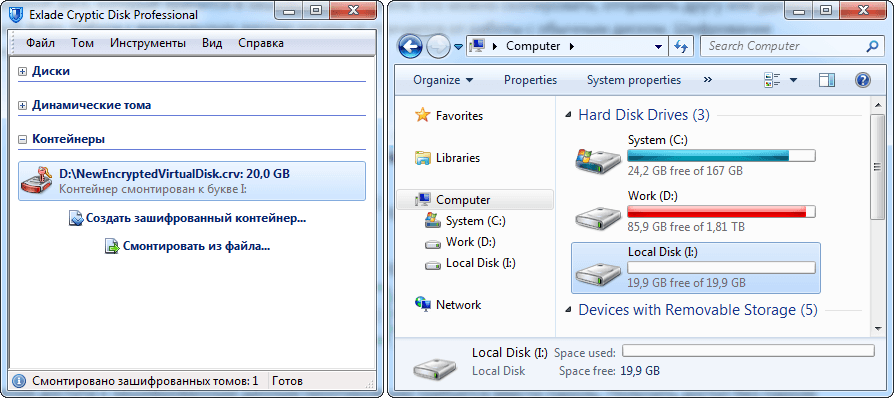Click the Explorer vertical scrollbar thumb

coord(877,165)
